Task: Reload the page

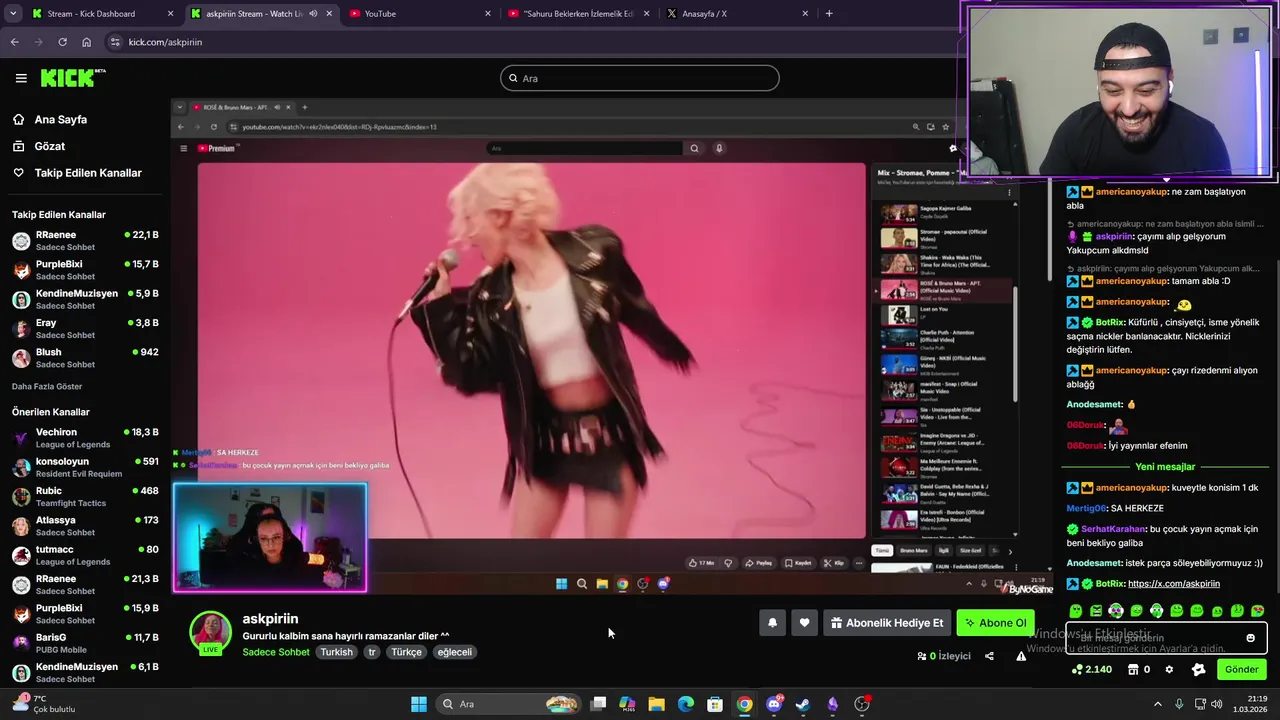Action: coord(62,42)
